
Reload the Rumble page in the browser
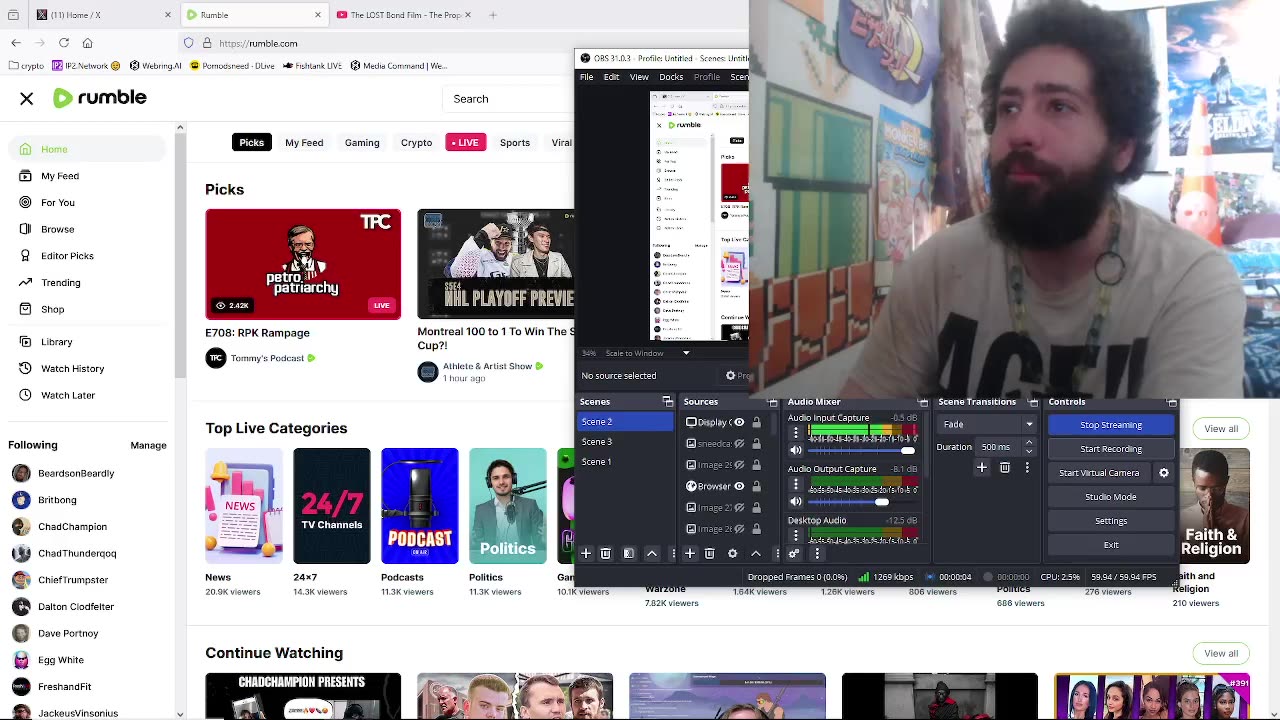64,43
